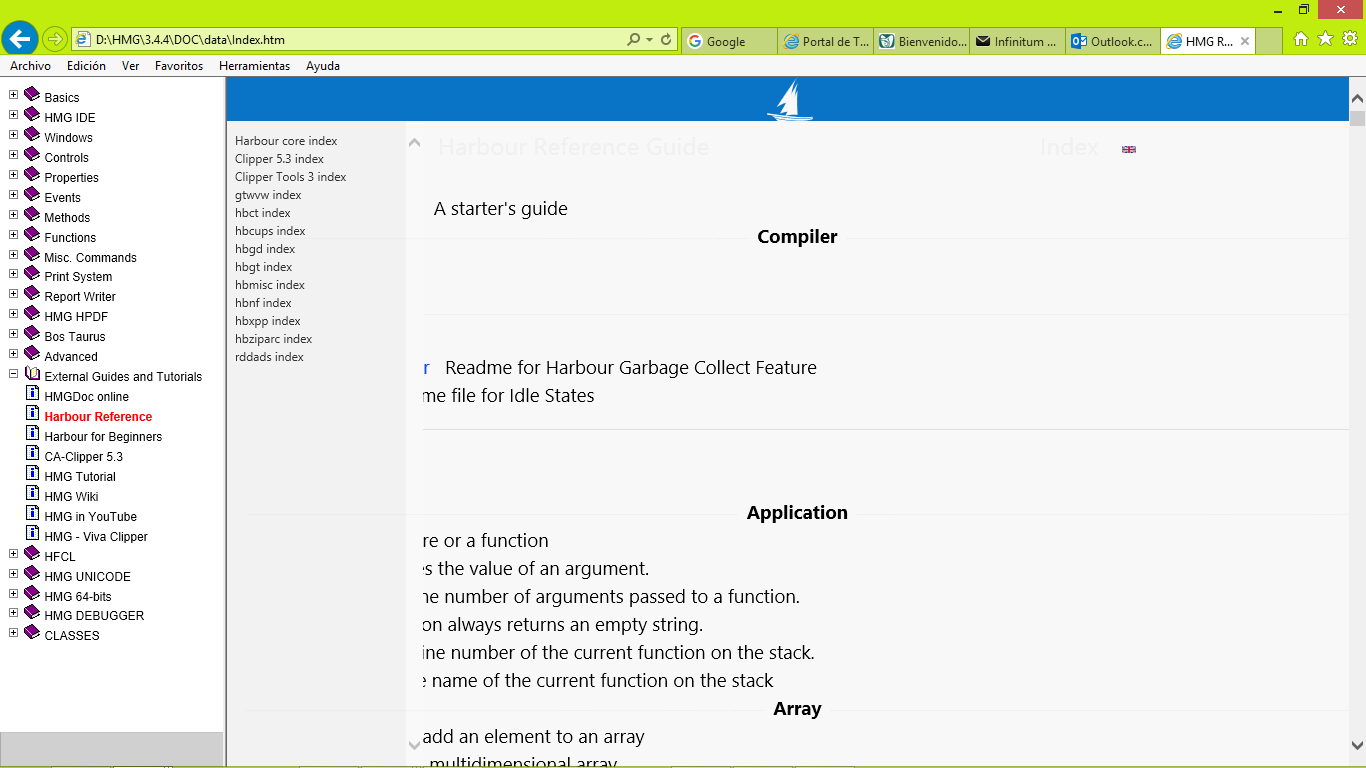Select HMG Tutorial tree item
1366x768 pixels.
(80, 477)
